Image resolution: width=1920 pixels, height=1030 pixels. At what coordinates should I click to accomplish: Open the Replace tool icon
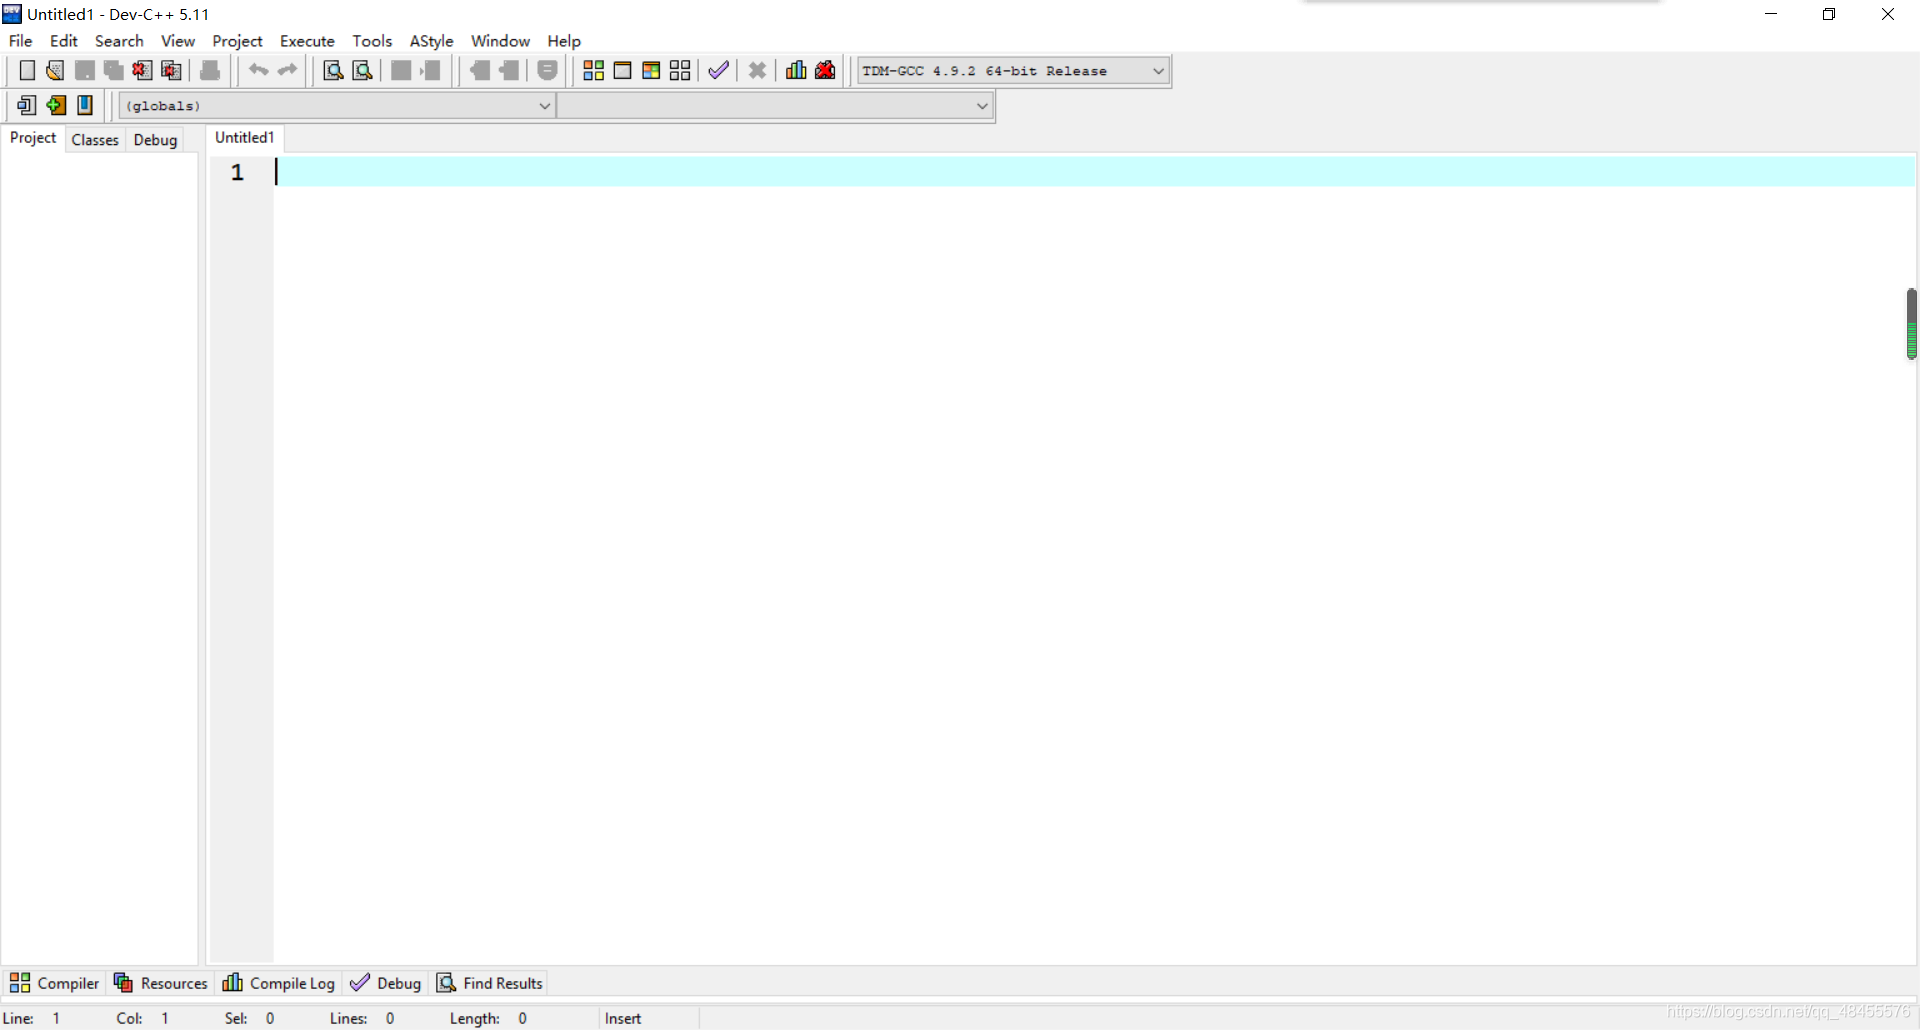(x=363, y=70)
